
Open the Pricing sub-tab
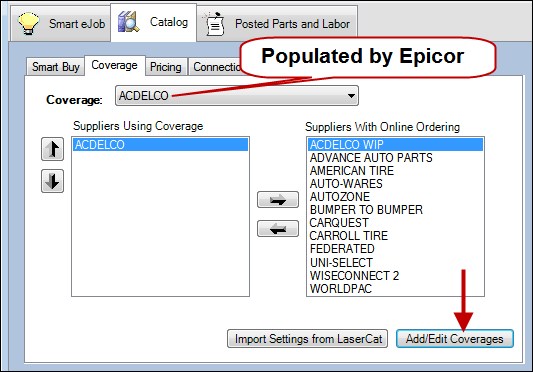coord(166,67)
